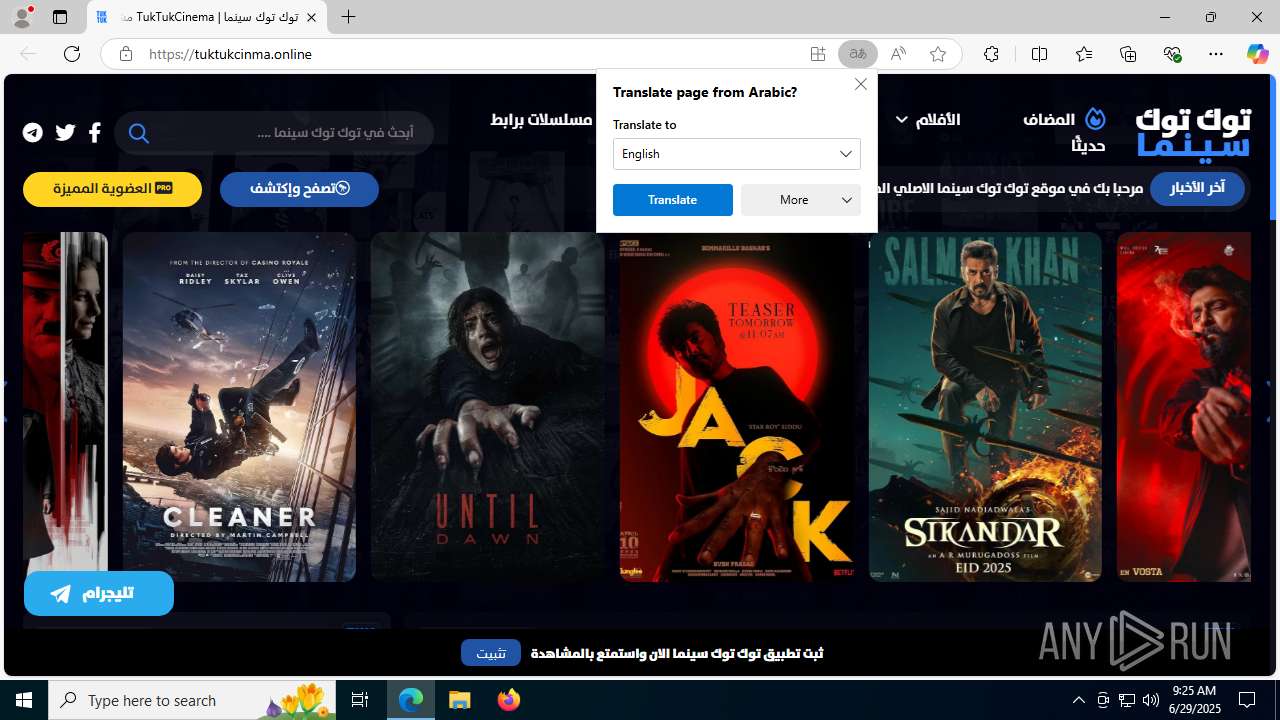Open Browser essentials icon
This screenshot has height=720, width=1280.
(x=1172, y=54)
